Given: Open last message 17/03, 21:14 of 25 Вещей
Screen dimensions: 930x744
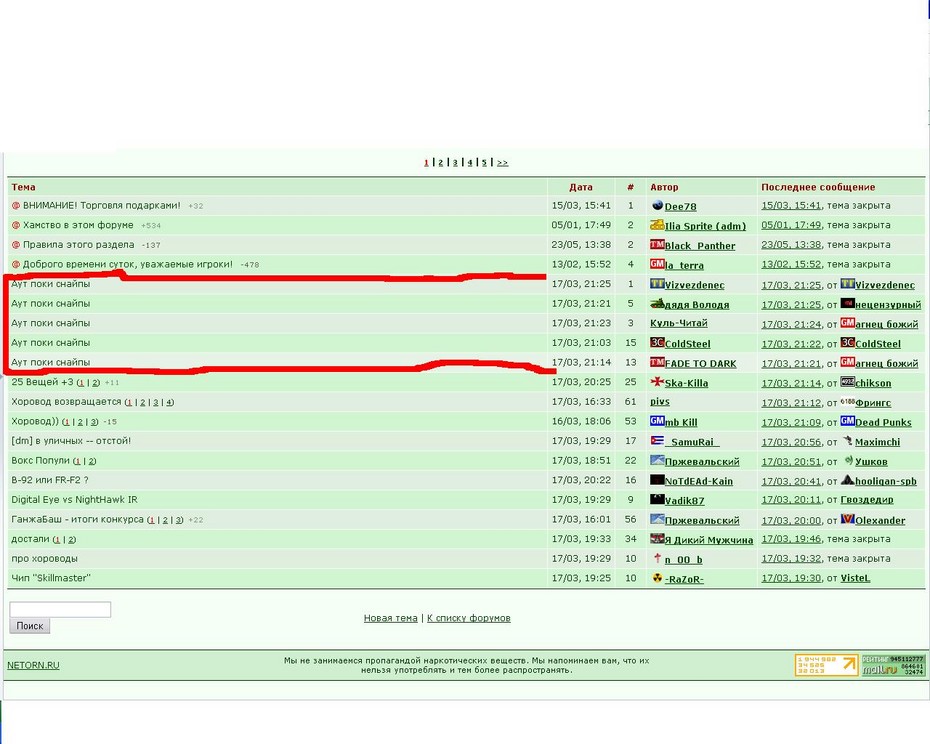Looking at the screenshot, I should point(791,383).
